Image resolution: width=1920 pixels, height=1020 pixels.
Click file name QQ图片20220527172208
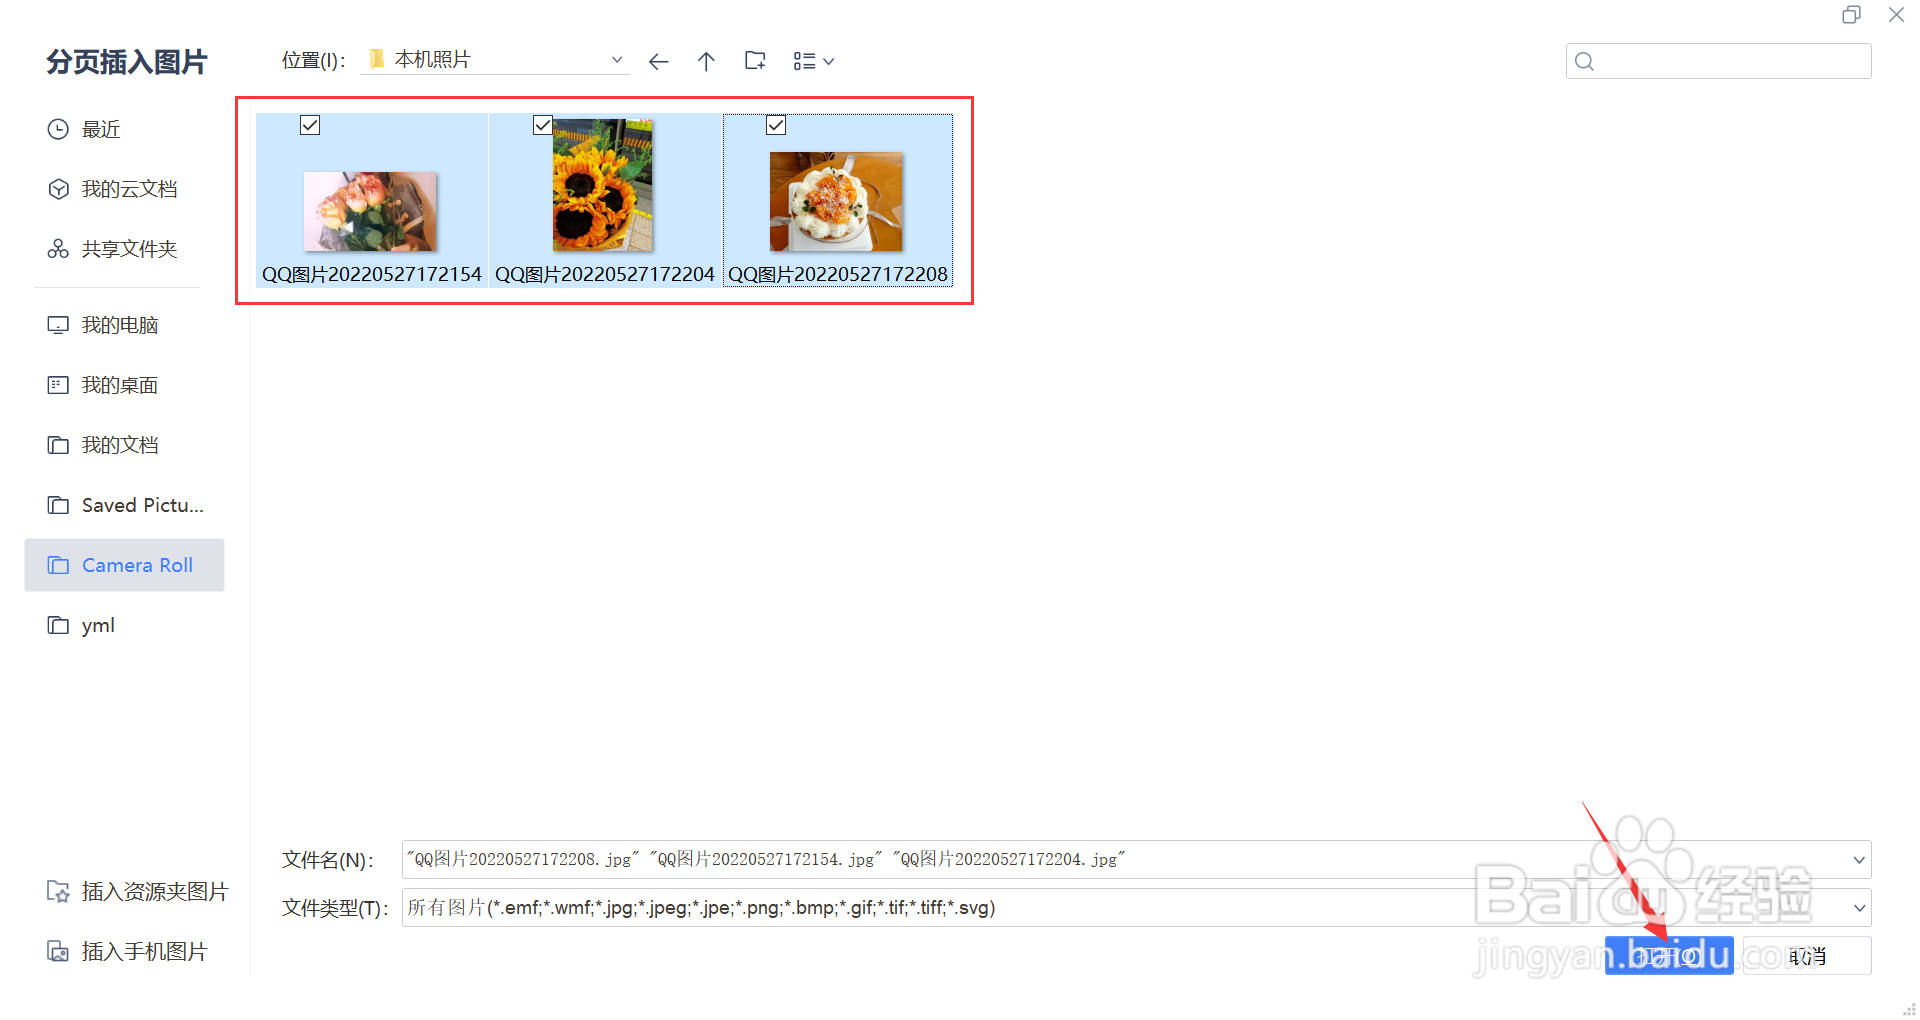click(838, 274)
